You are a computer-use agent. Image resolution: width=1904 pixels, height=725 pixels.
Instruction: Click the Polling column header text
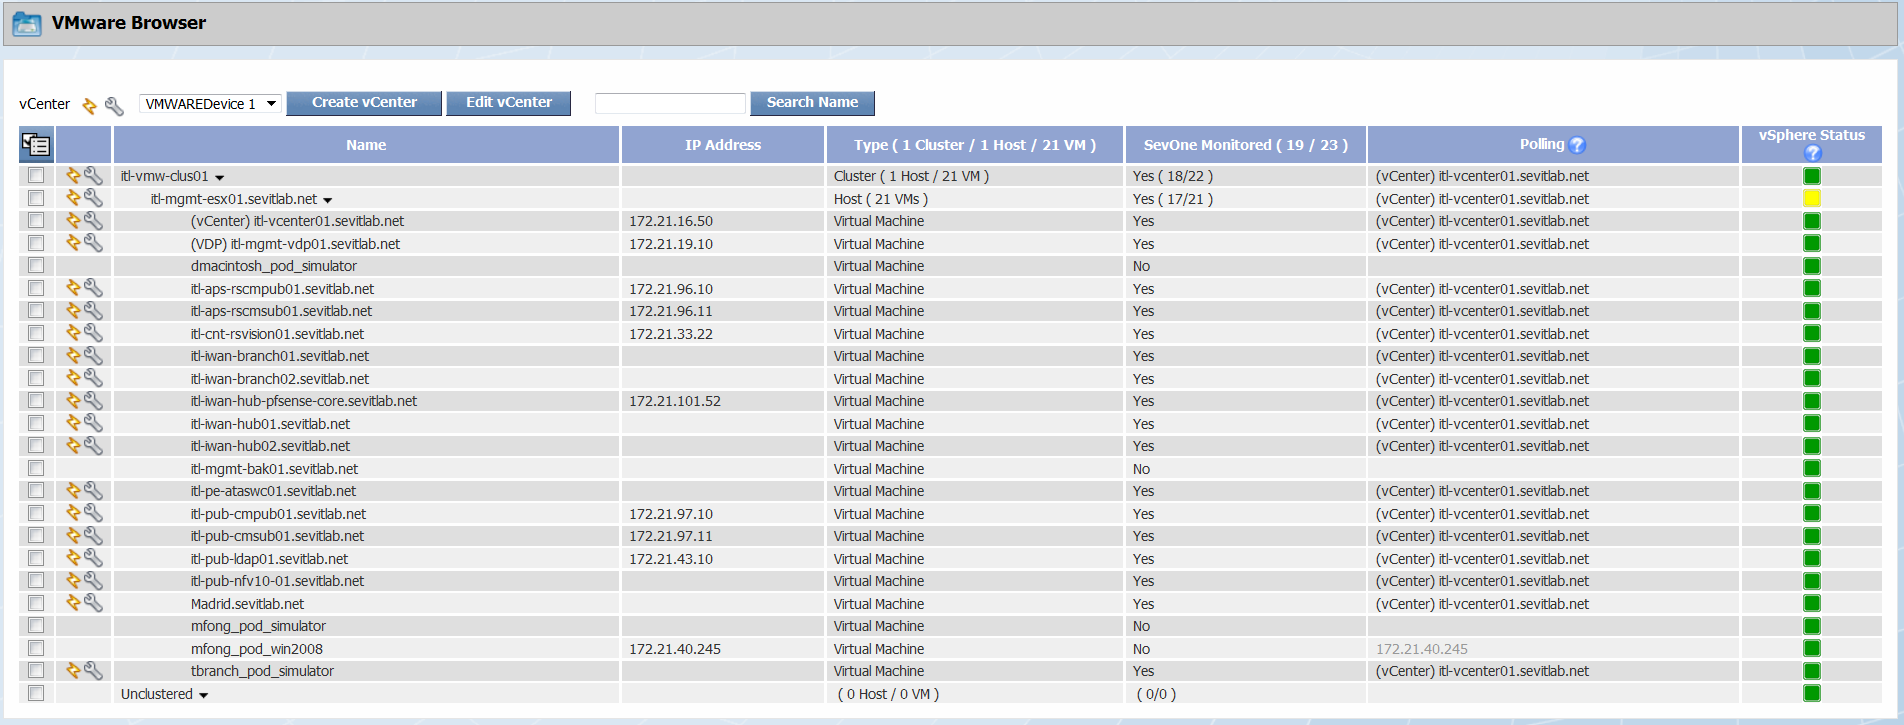(1542, 144)
